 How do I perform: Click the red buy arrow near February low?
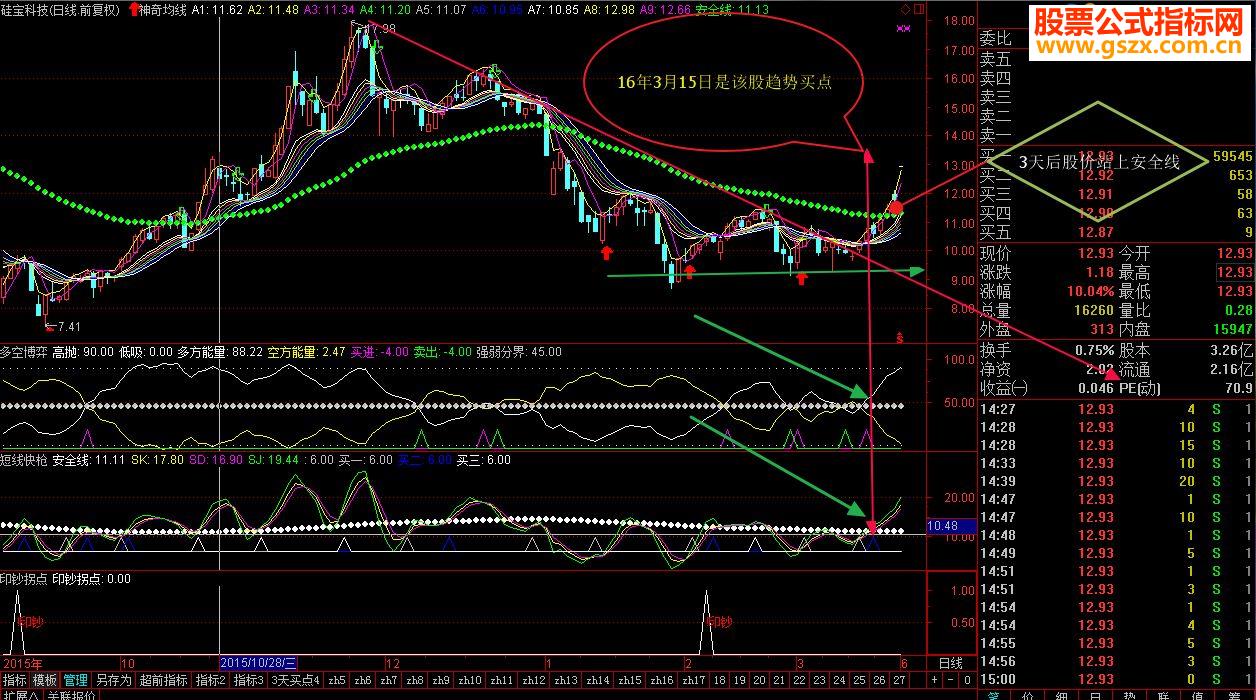(x=690, y=271)
